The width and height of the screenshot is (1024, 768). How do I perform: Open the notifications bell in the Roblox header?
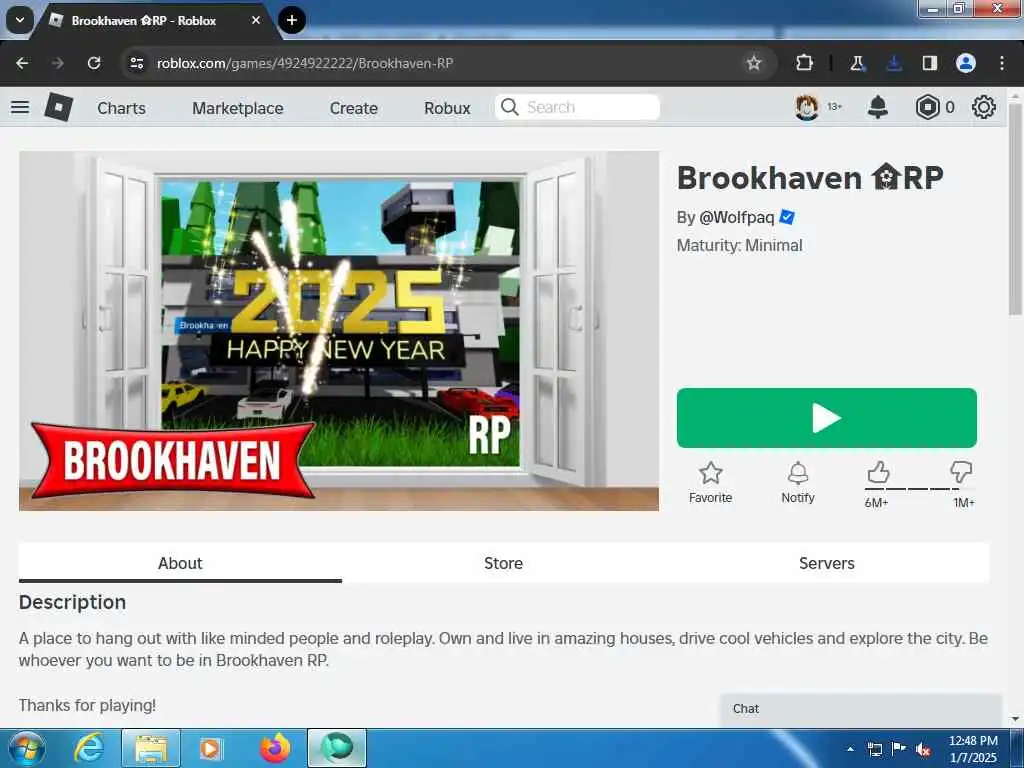click(878, 107)
